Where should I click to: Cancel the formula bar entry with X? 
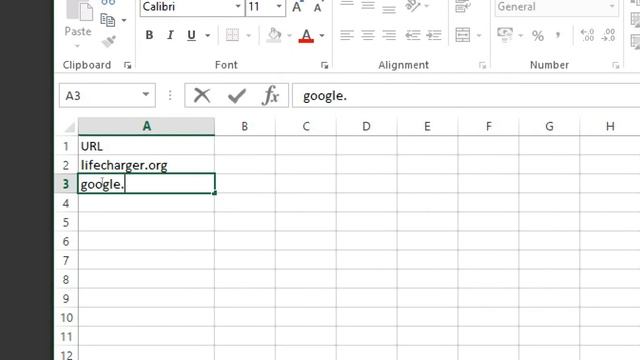[x=202, y=96]
